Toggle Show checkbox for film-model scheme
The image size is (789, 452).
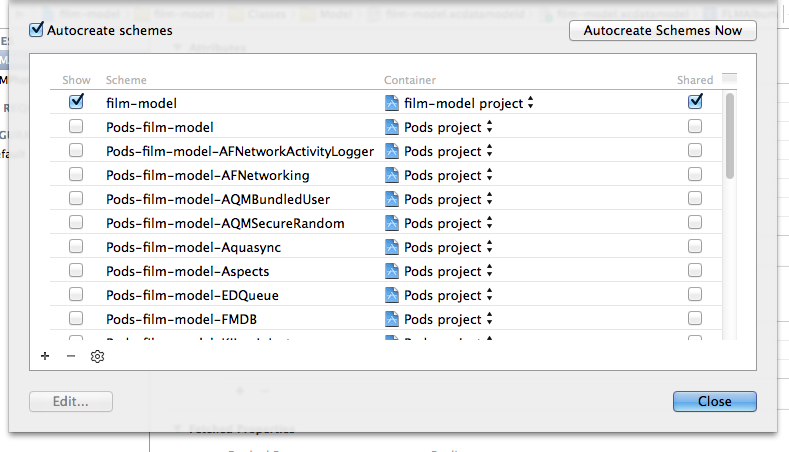(x=76, y=102)
